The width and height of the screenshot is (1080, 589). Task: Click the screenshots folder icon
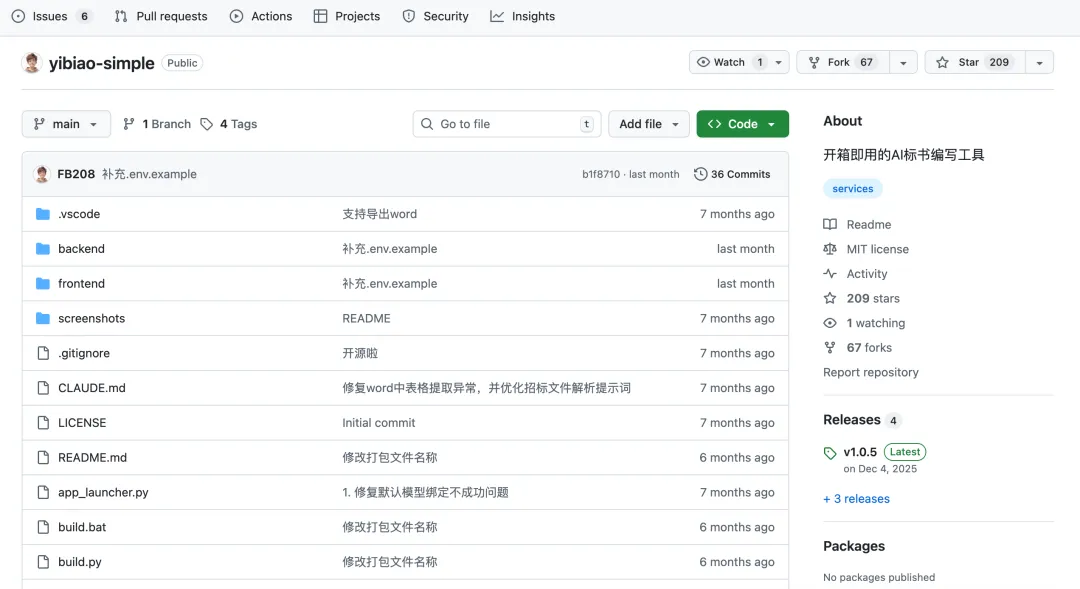coord(43,318)
